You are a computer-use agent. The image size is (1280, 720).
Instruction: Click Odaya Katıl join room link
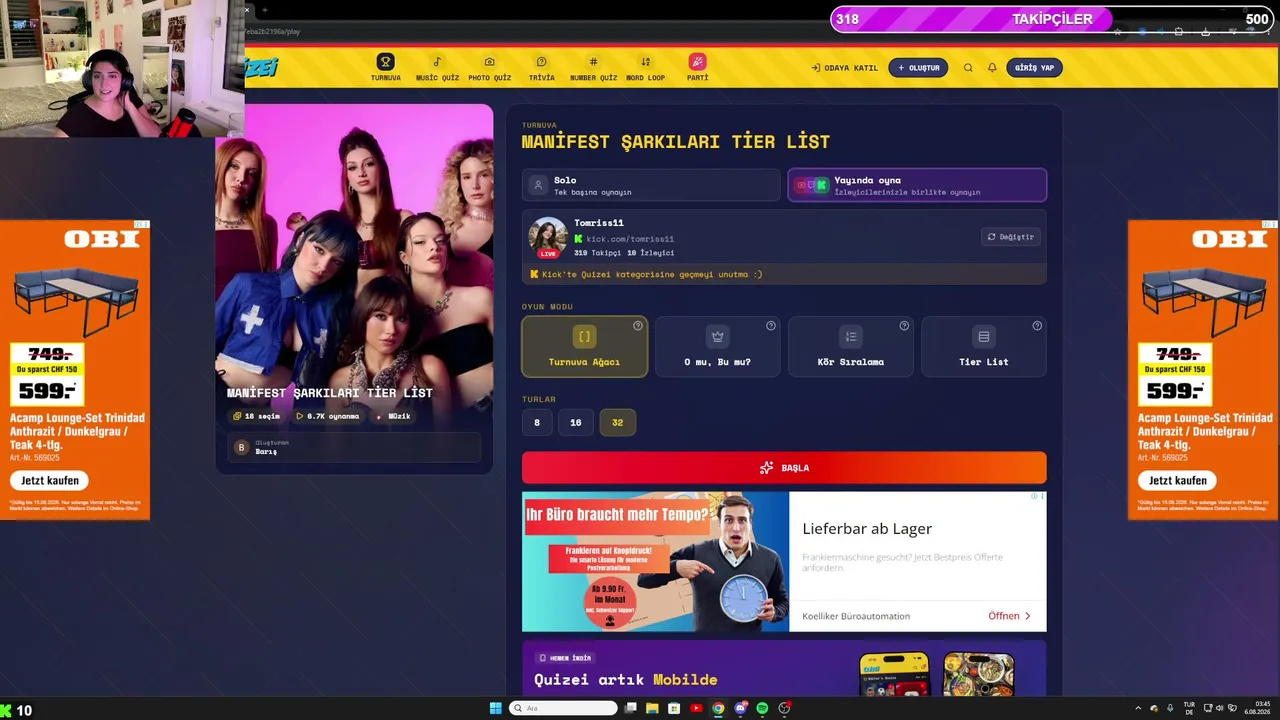coord(844,68)
